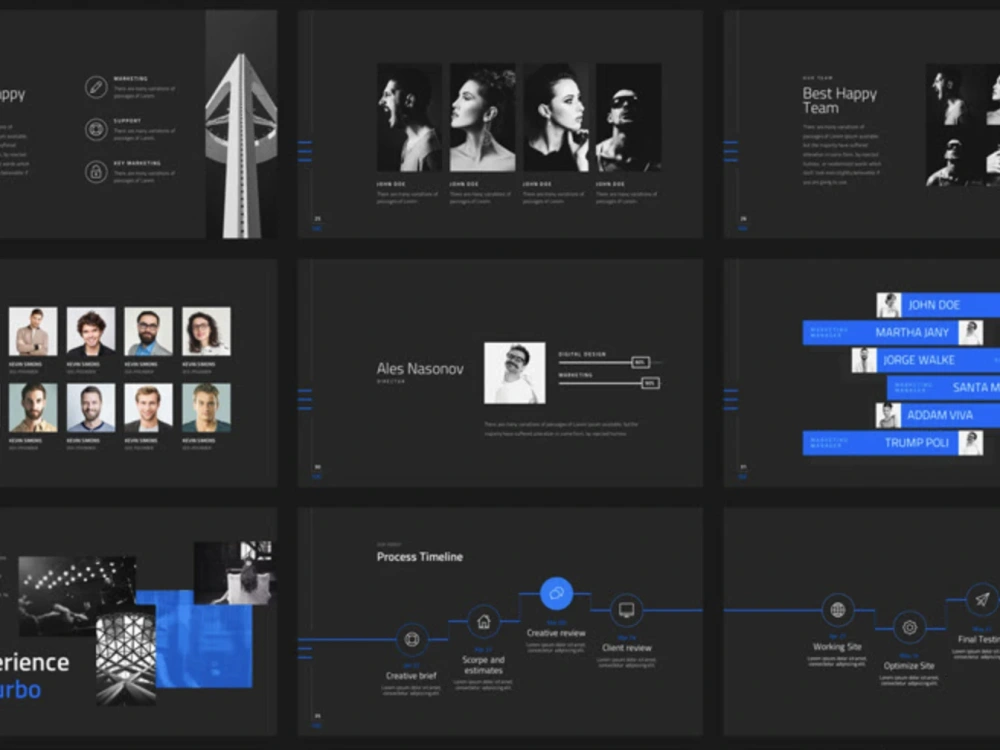This screenshot has height=750, width=1000.
Task: Click the paper plane Final Testing icon
Action: tap(982, 599)
